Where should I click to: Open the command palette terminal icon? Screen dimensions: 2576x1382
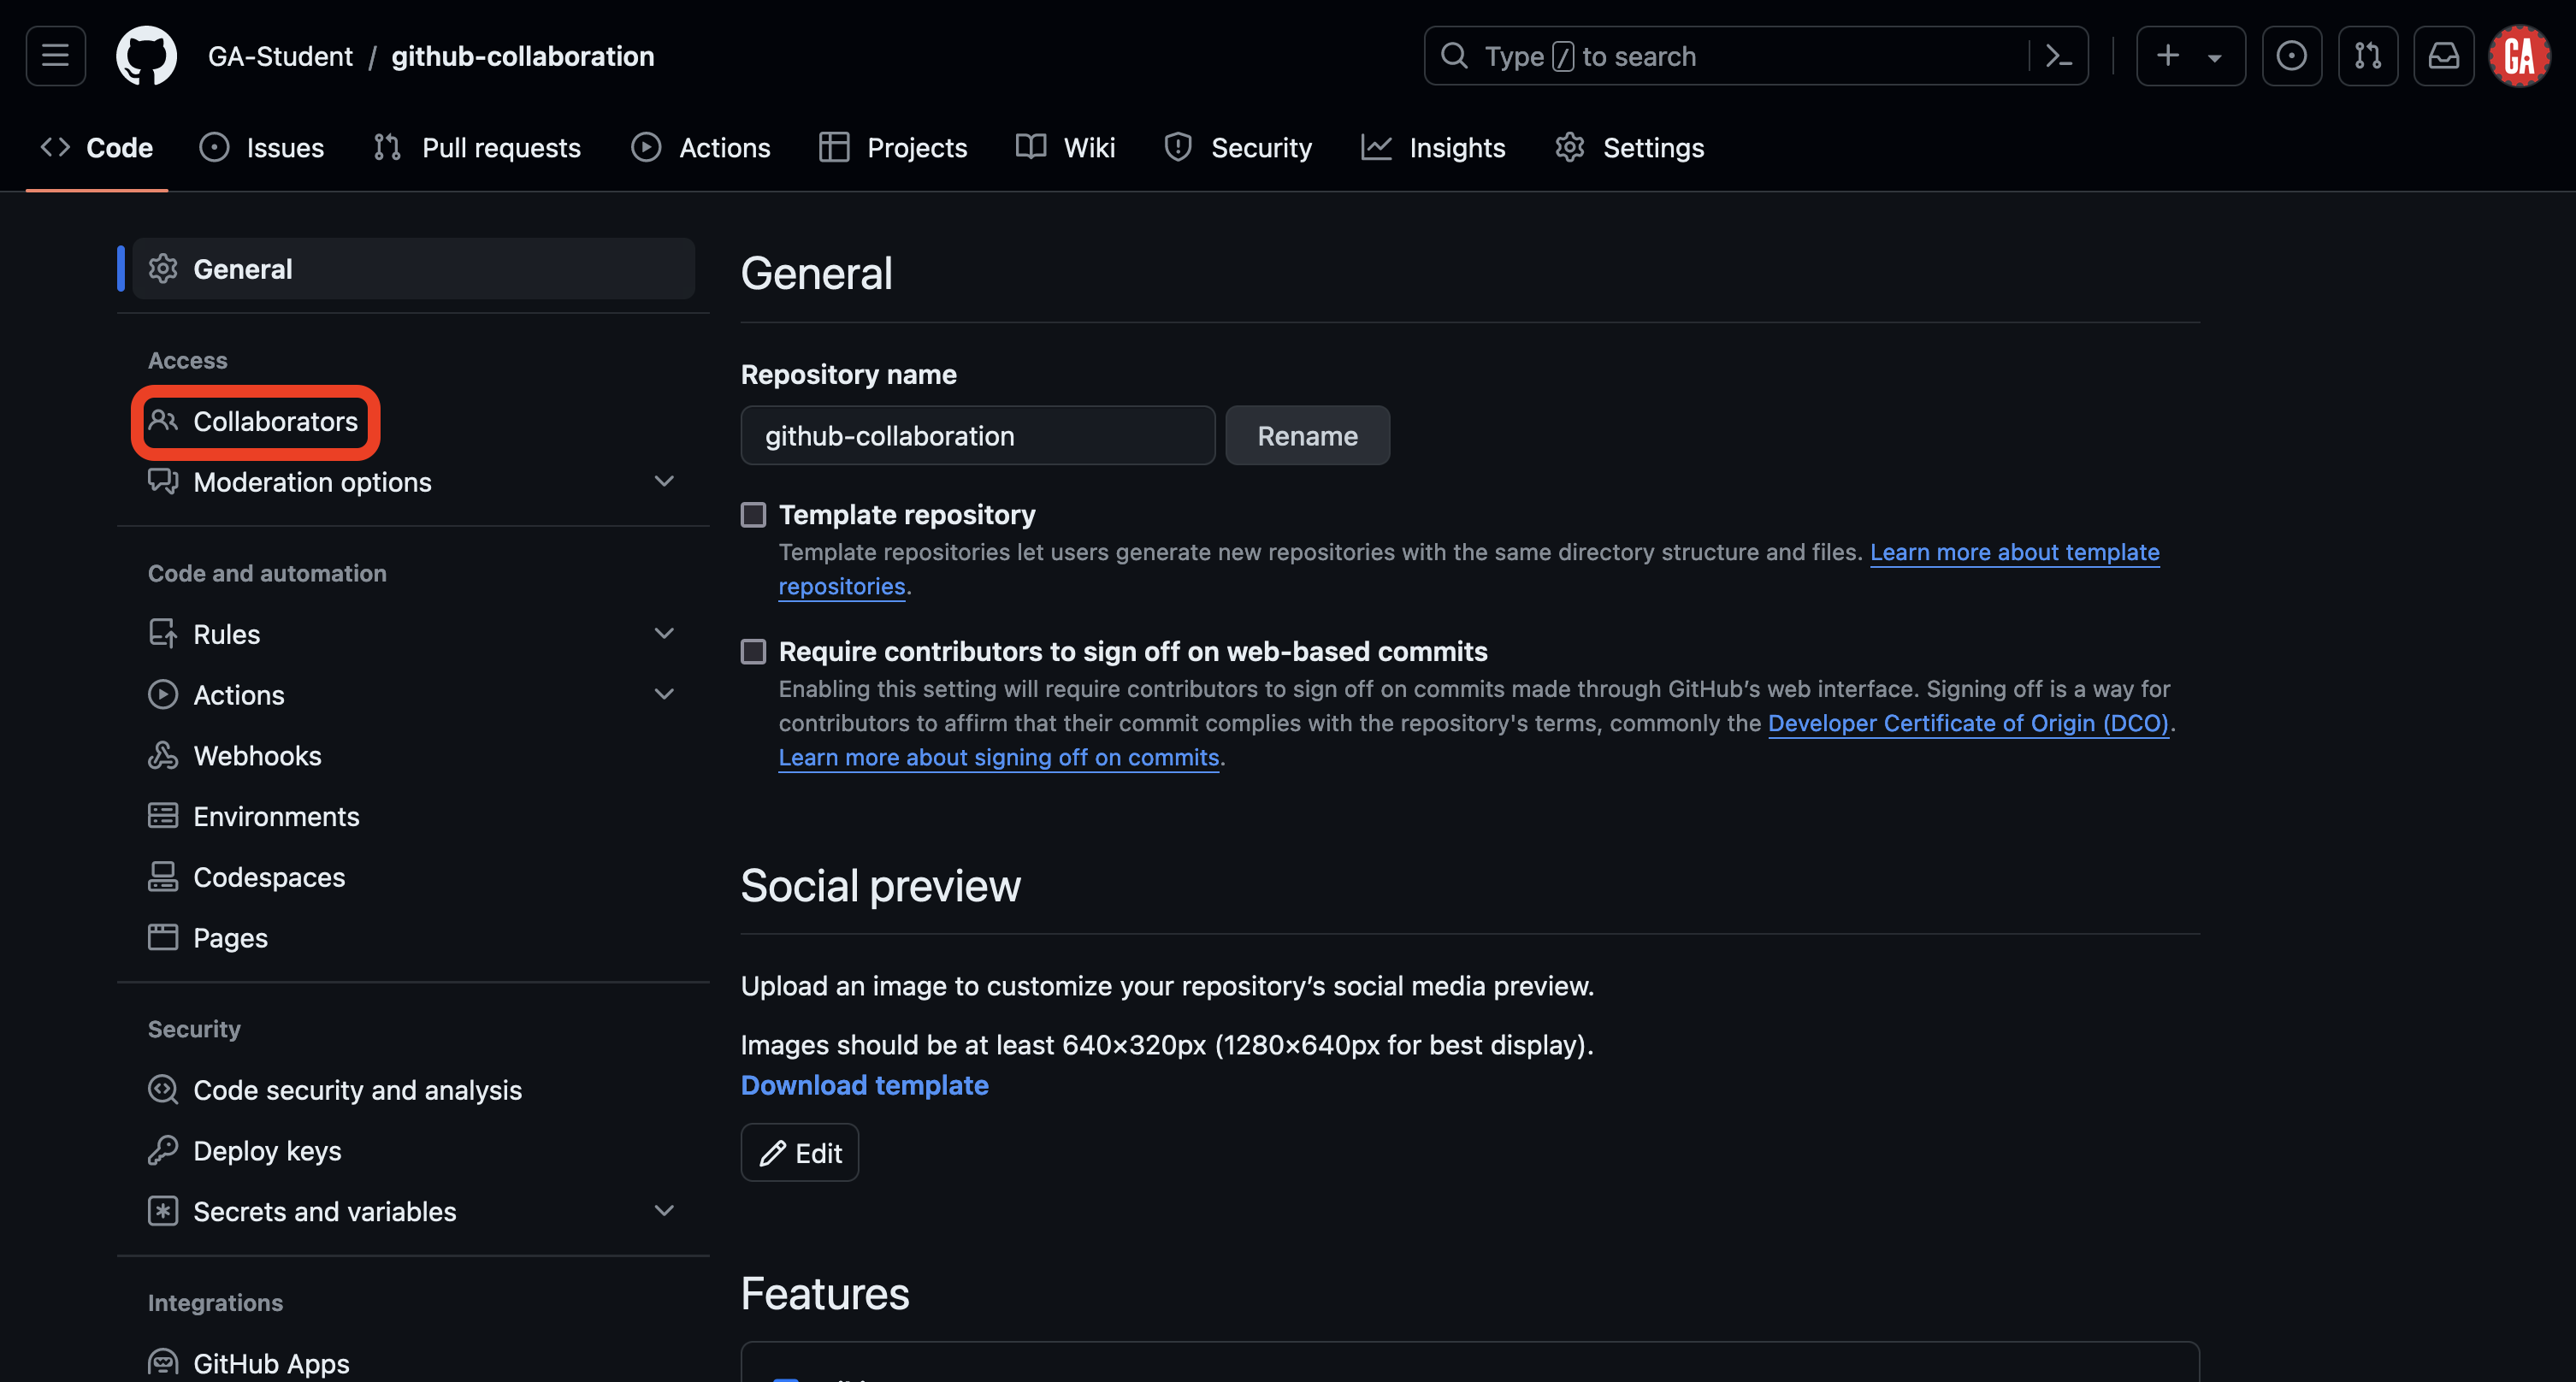point(2059,55)
